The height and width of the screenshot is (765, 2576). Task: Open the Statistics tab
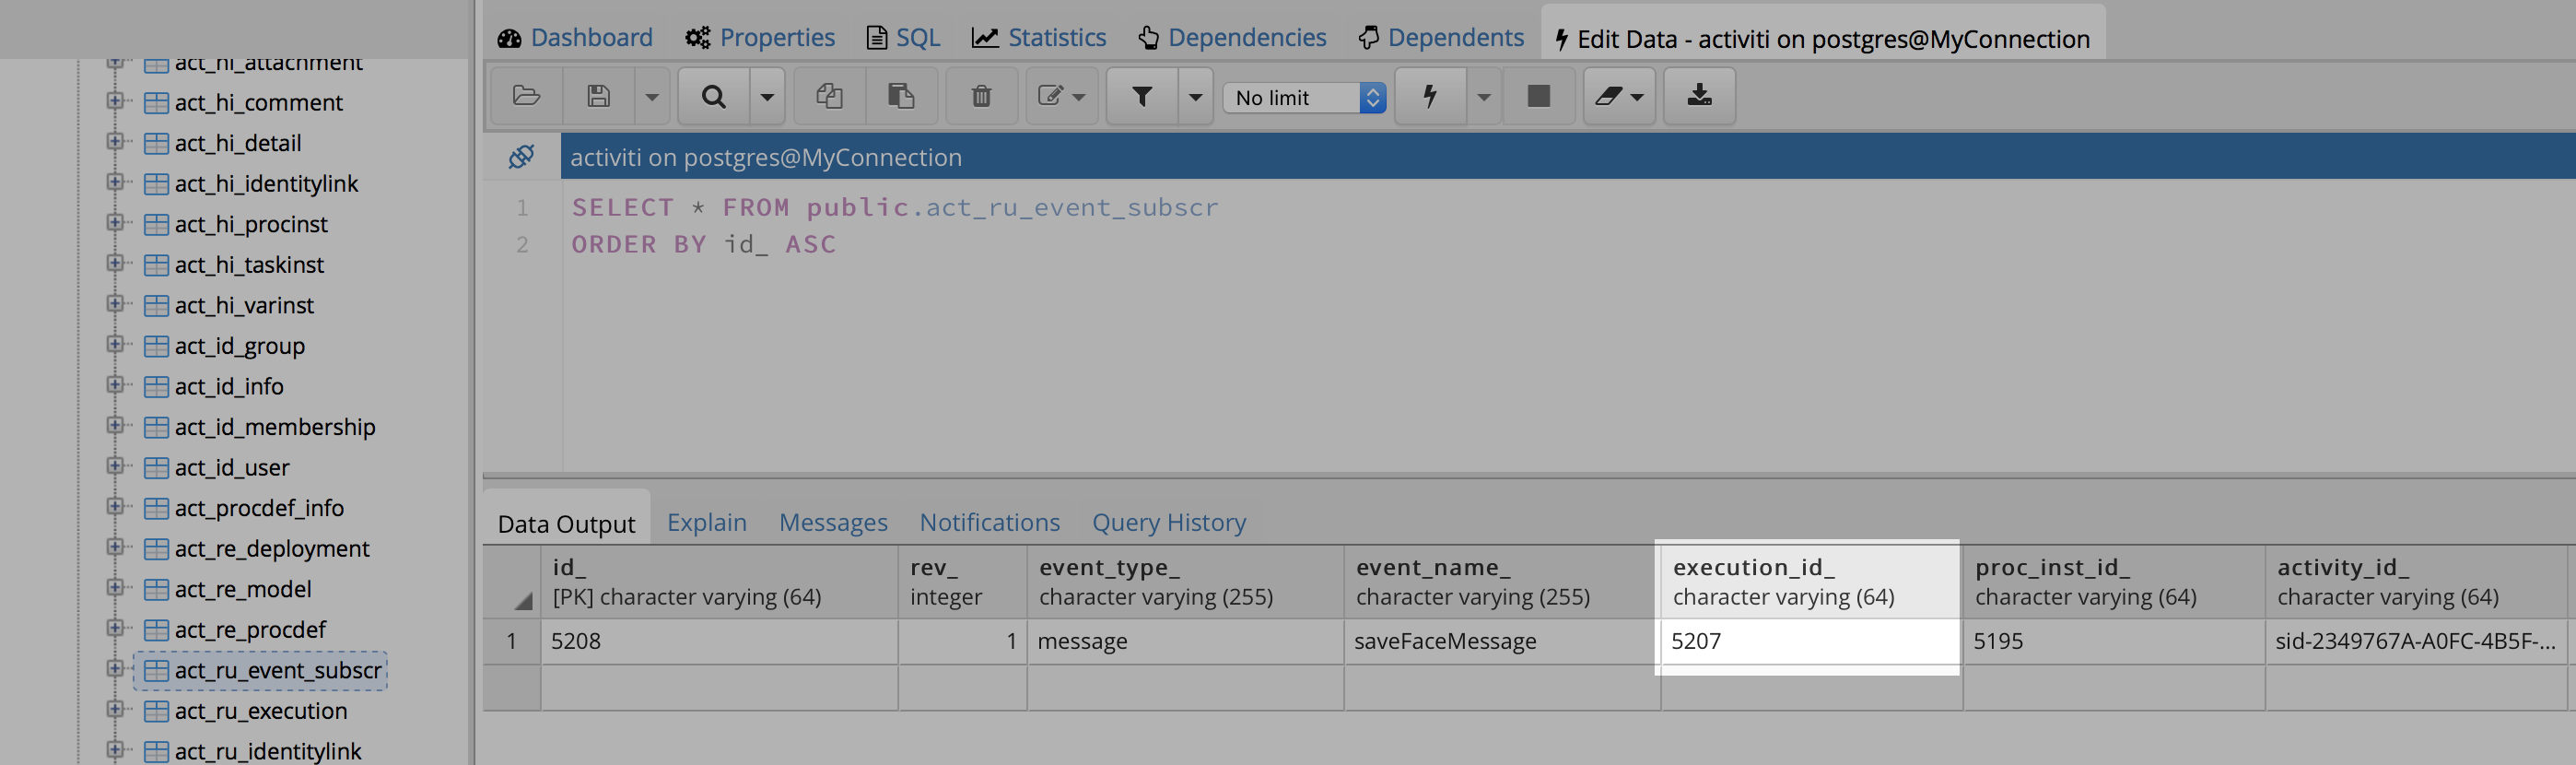[x=1039, y=38]
